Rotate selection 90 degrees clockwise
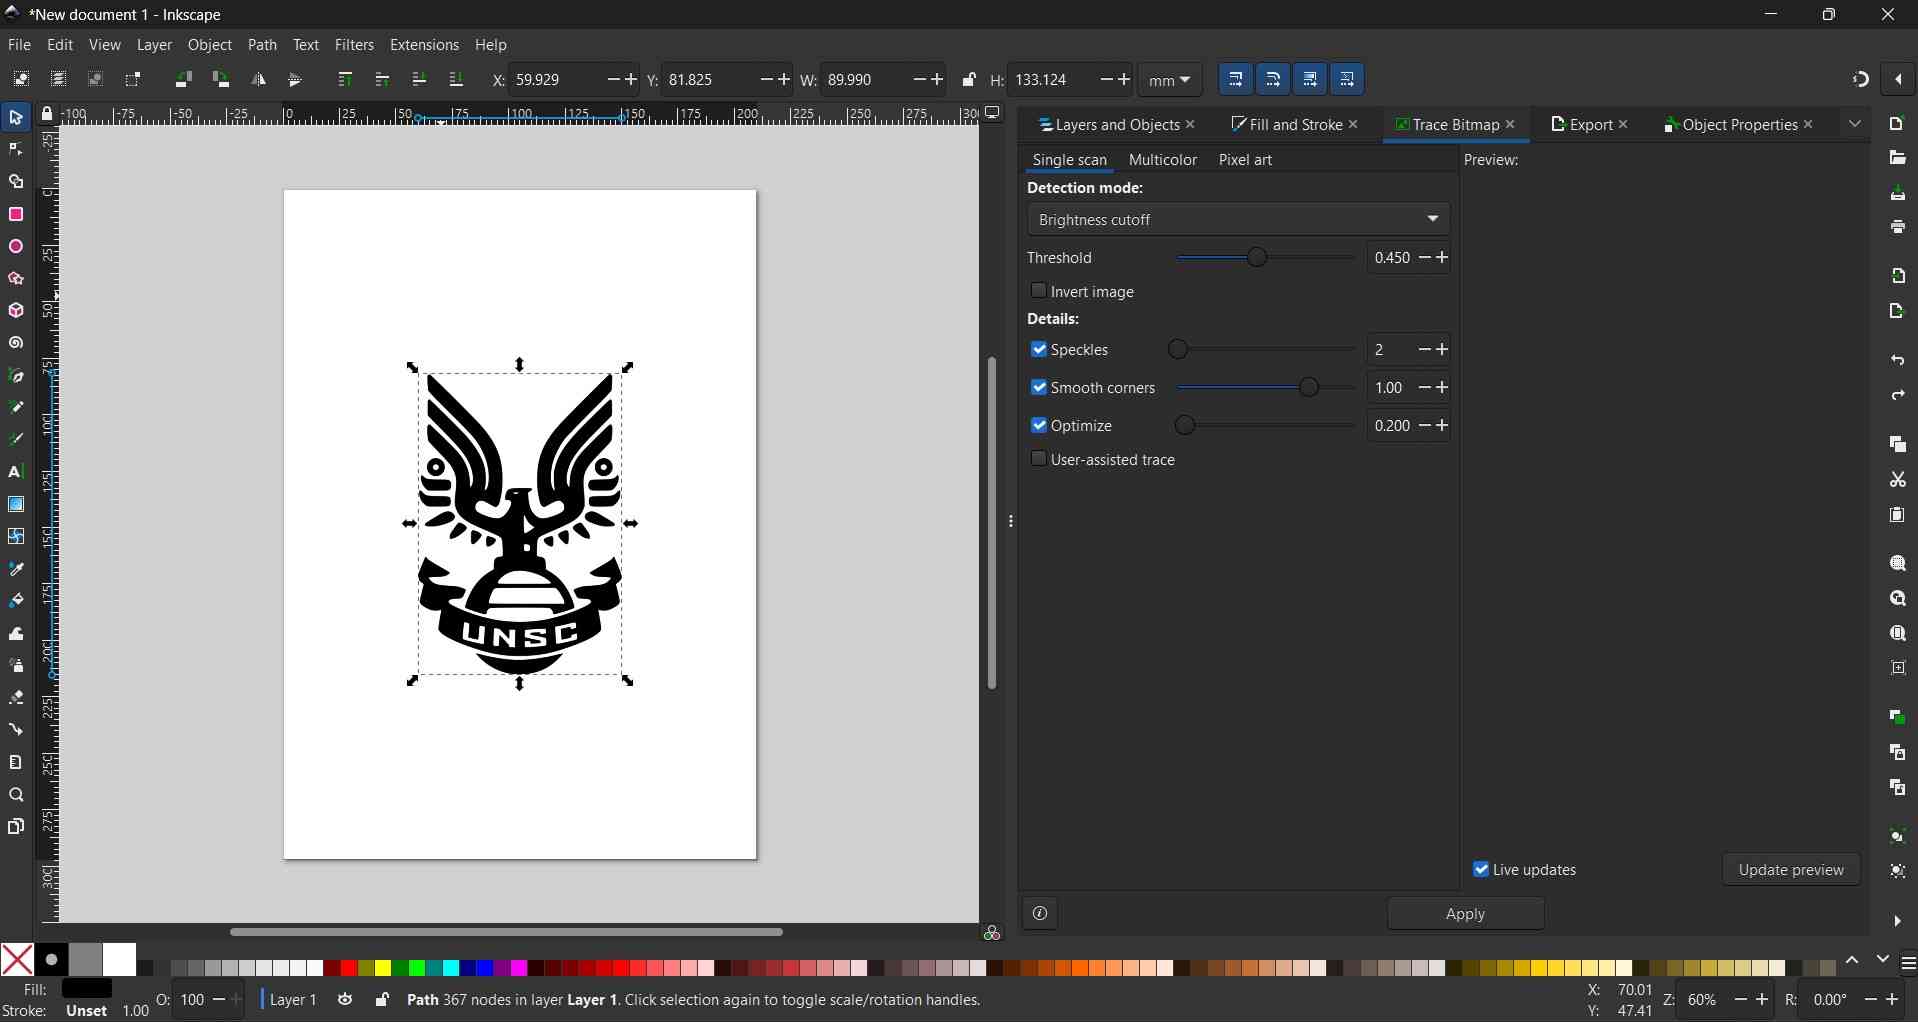 click(x=221, y=80)
